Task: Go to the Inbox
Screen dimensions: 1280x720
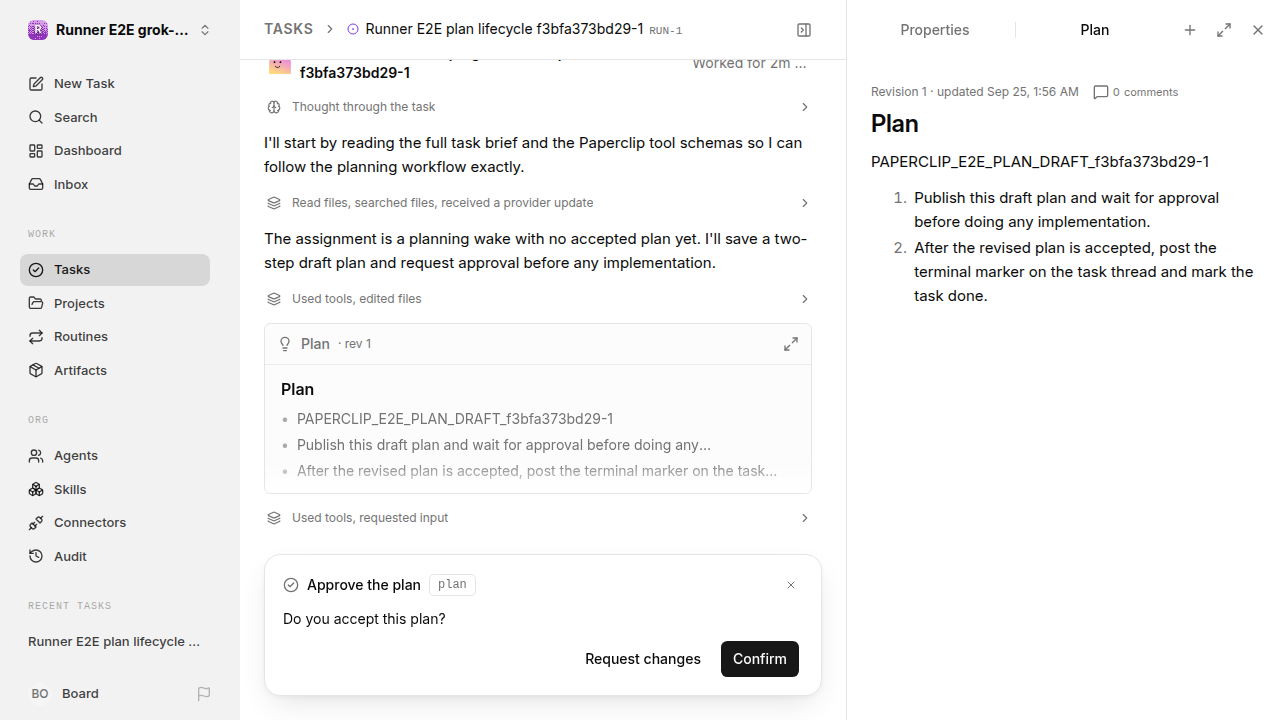Action: click(115, 185)
